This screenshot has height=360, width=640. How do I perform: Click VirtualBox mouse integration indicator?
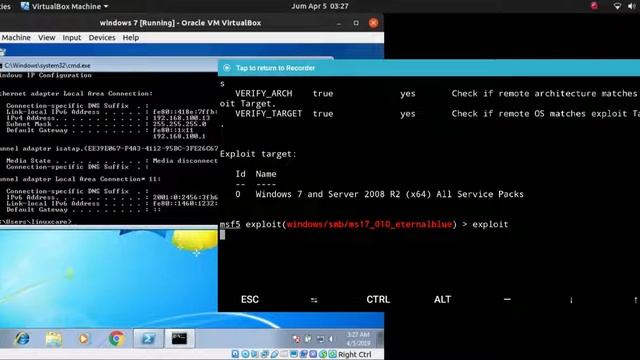[323, 354]
